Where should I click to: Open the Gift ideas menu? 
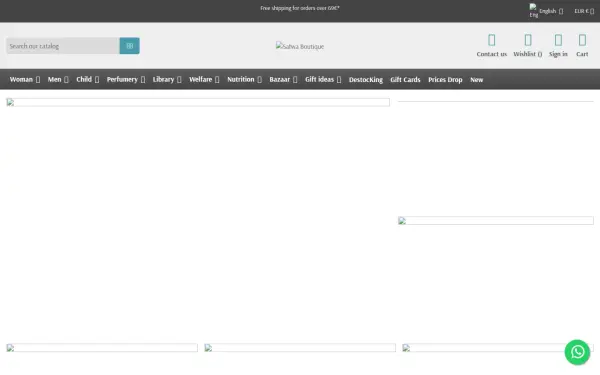pos(323,80)
